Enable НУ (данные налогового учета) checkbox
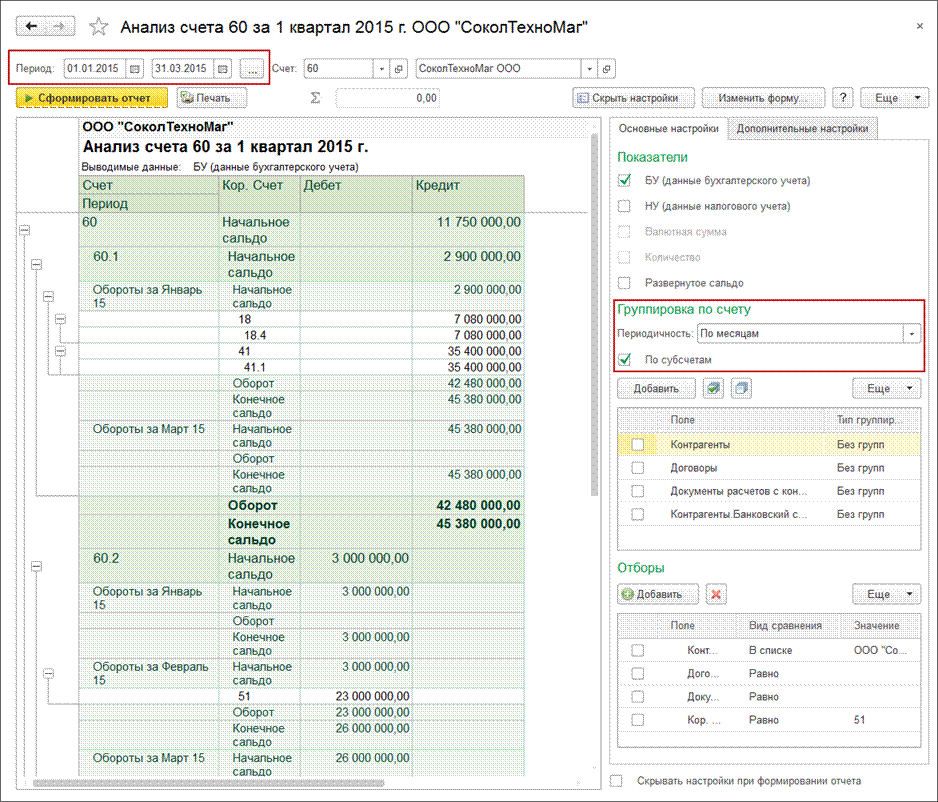Viewport: 938px width, 802px height. (625, 206)
